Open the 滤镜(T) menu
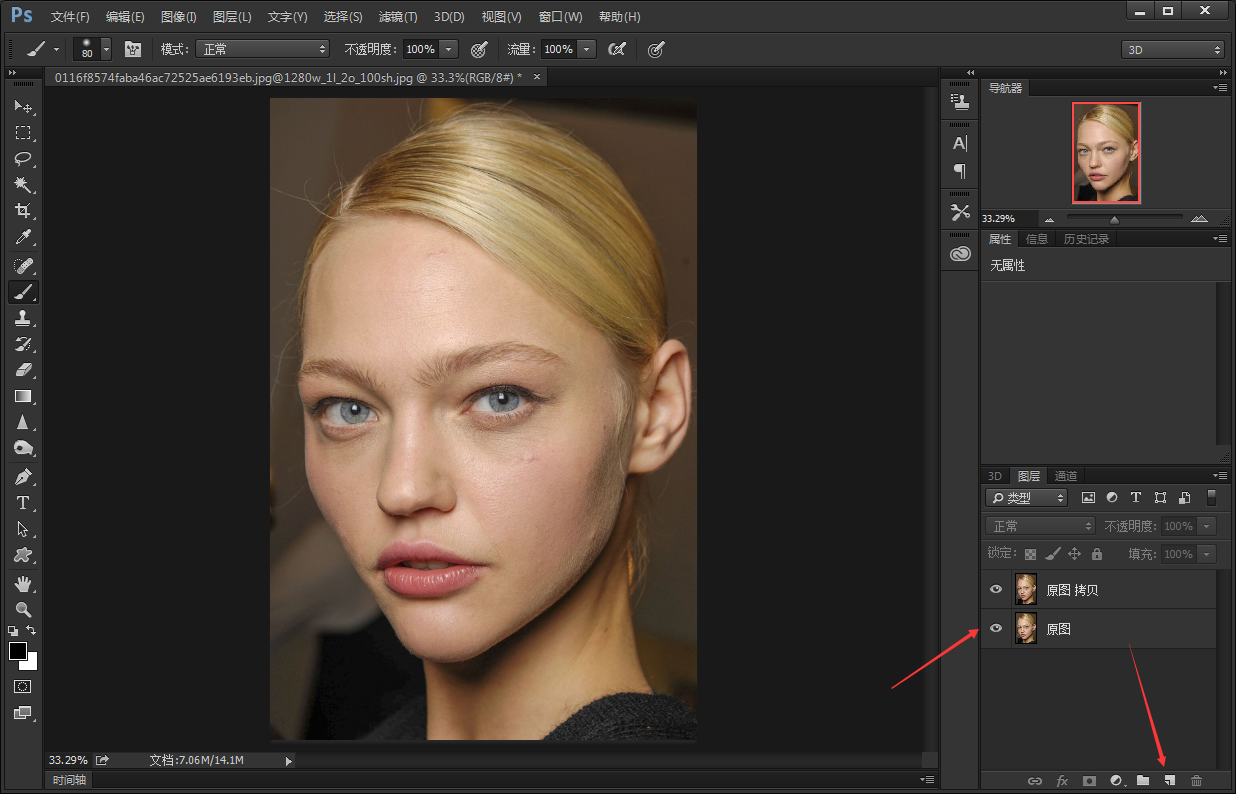The image size is (1236, 794). [398, 17]
